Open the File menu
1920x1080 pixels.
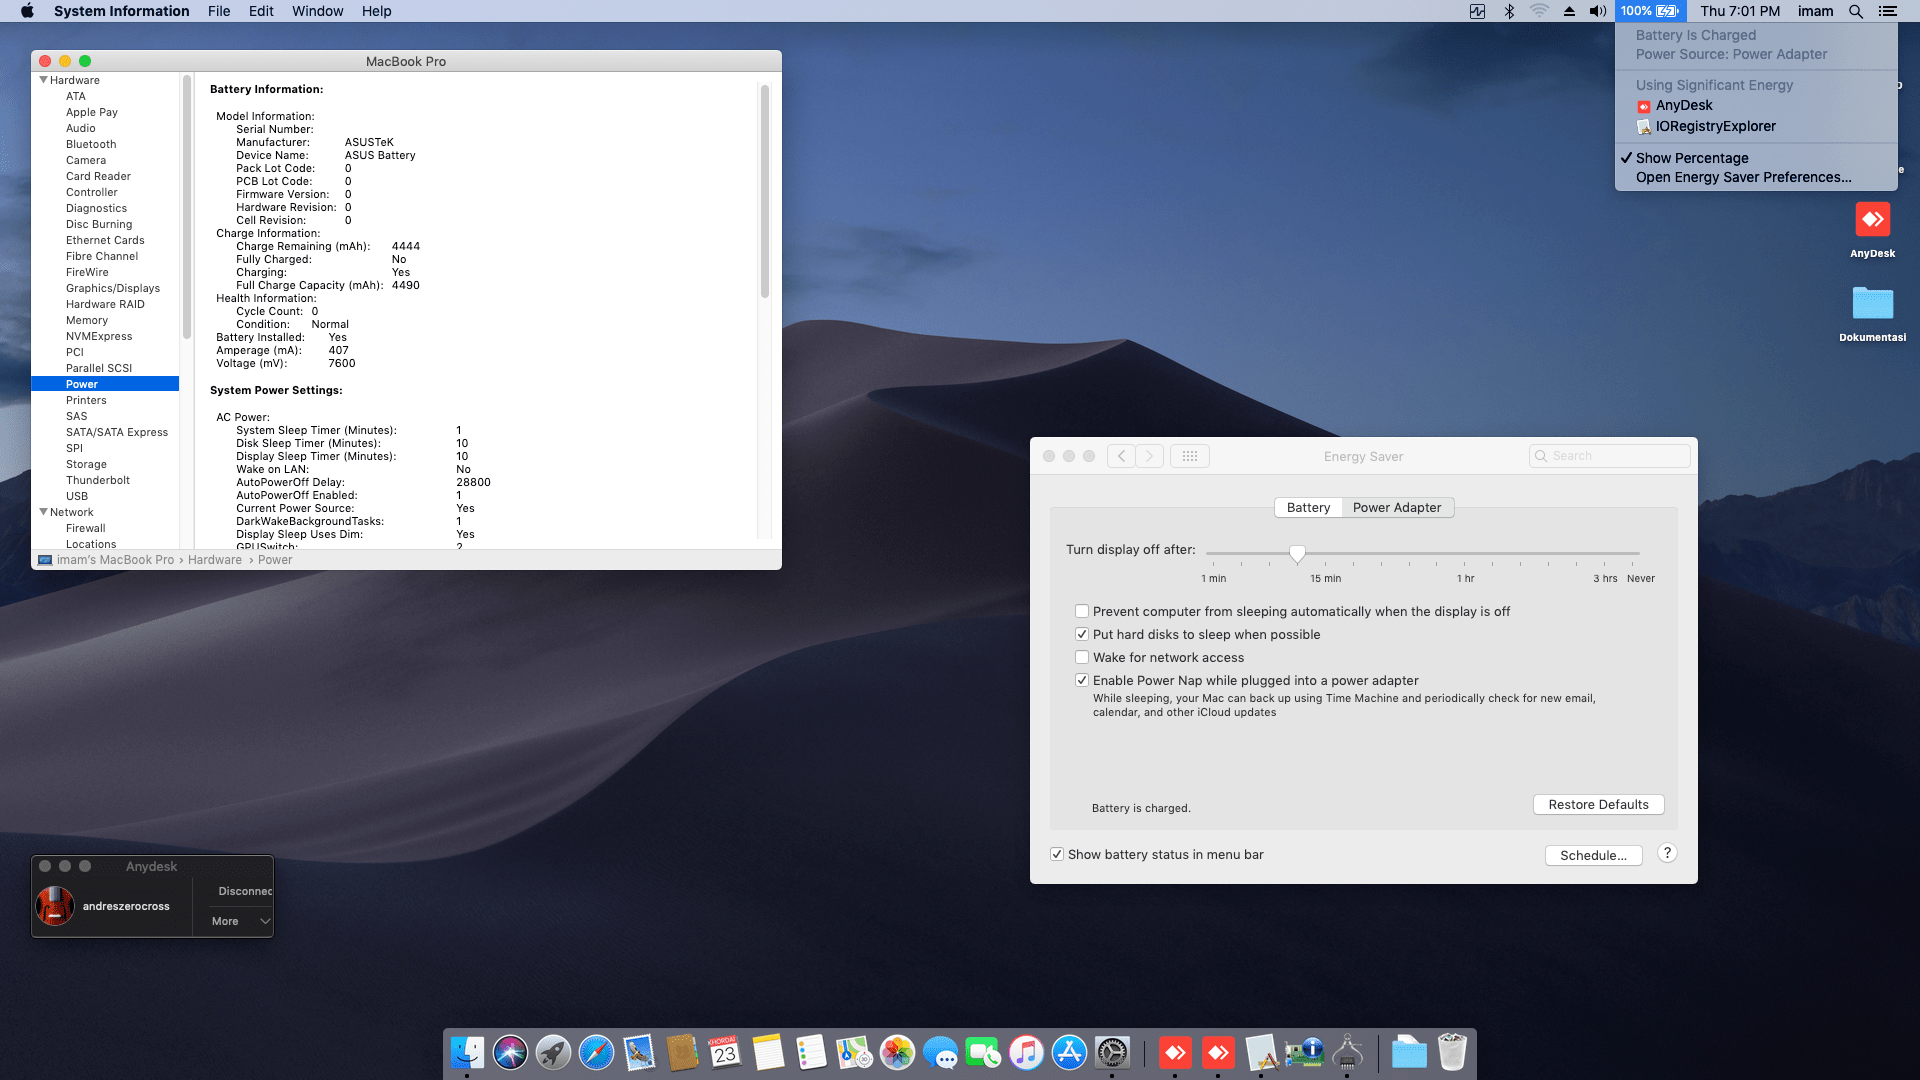(219, 11)
